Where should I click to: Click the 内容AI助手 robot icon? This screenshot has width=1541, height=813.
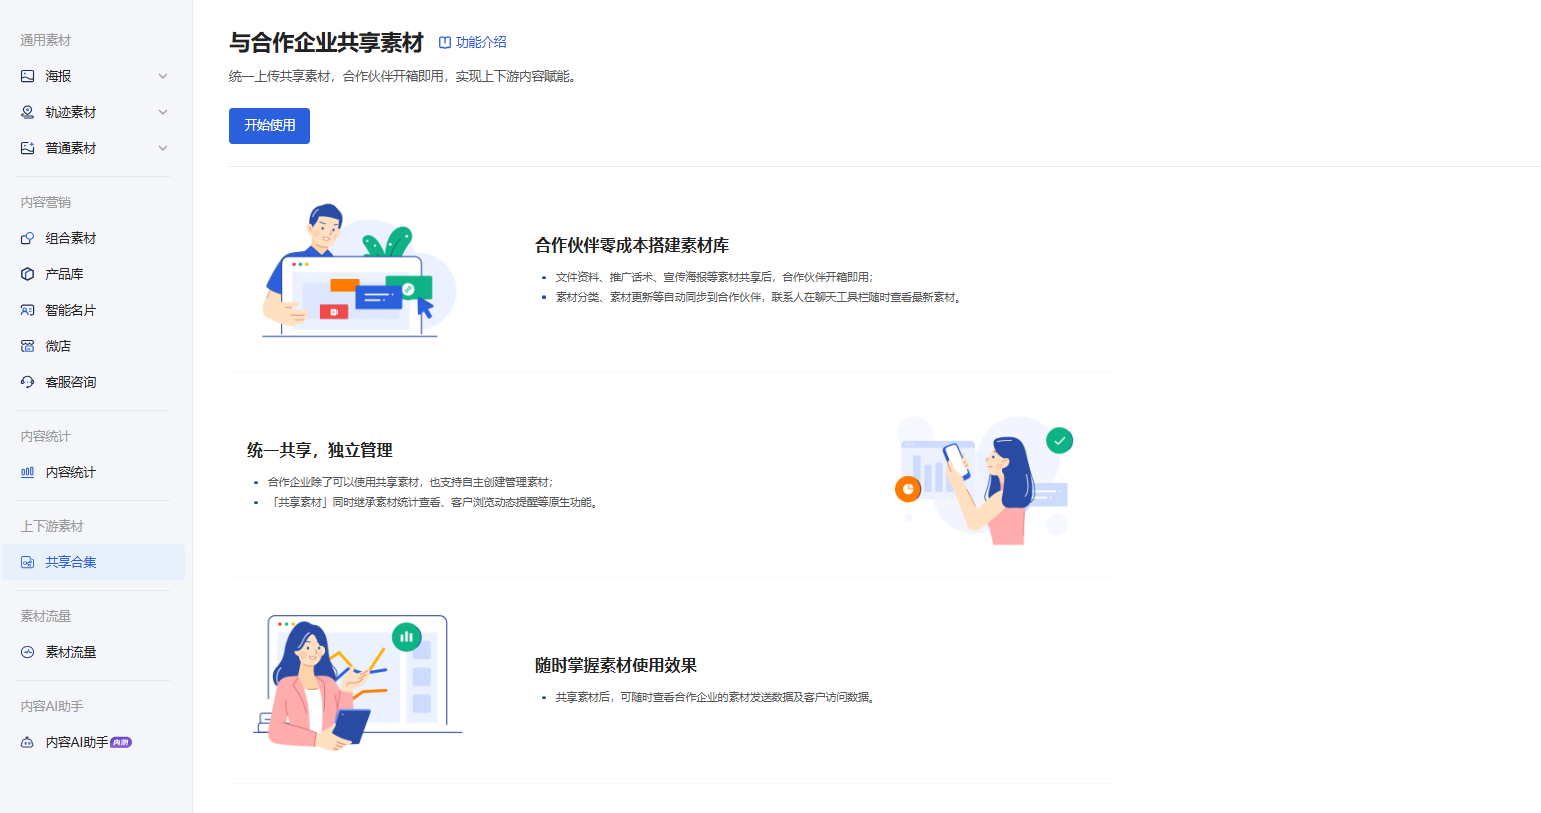click(x=28, y=742)
